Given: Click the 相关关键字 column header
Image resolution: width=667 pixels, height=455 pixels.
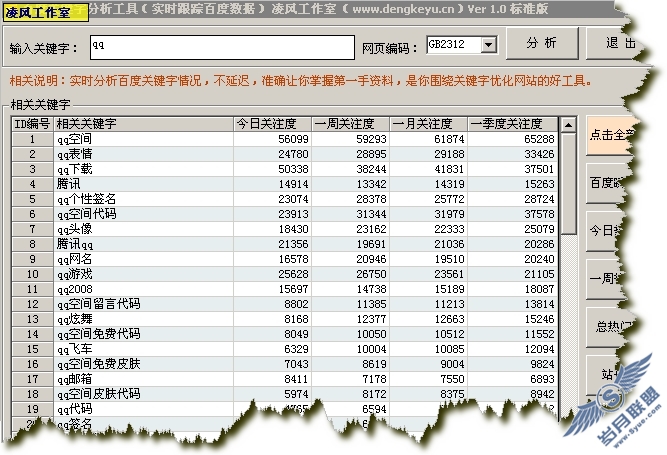Looking at the screenshot, I should 143,124.
